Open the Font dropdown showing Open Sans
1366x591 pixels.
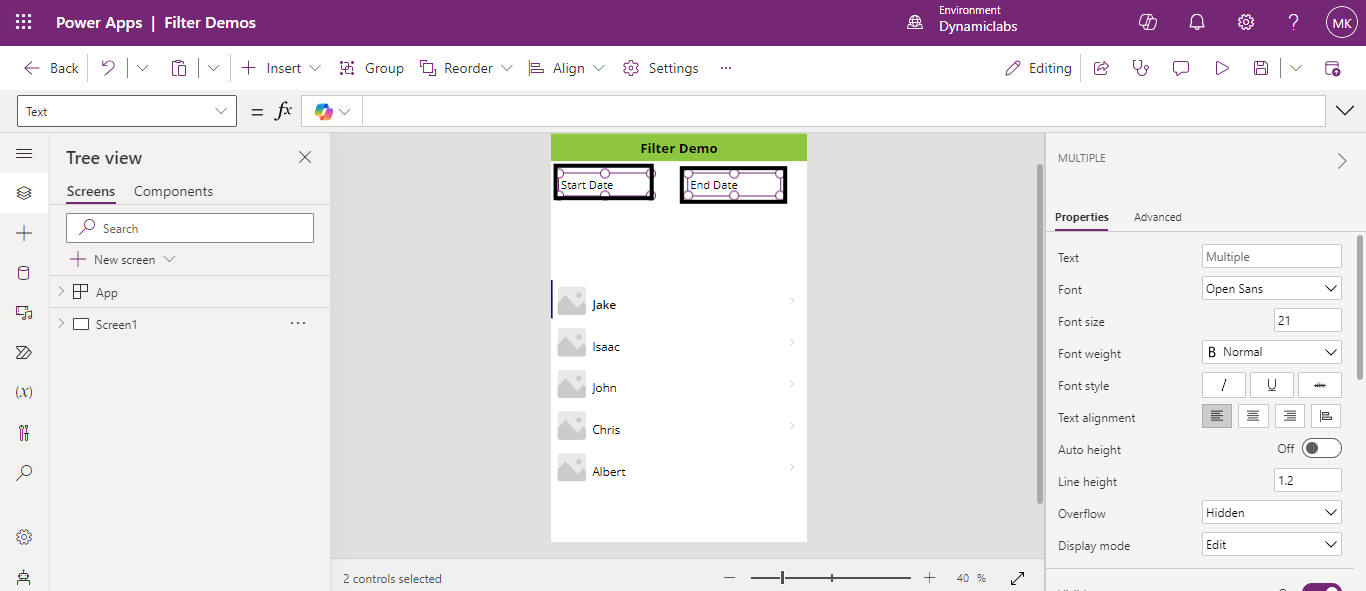[1271, 289]
